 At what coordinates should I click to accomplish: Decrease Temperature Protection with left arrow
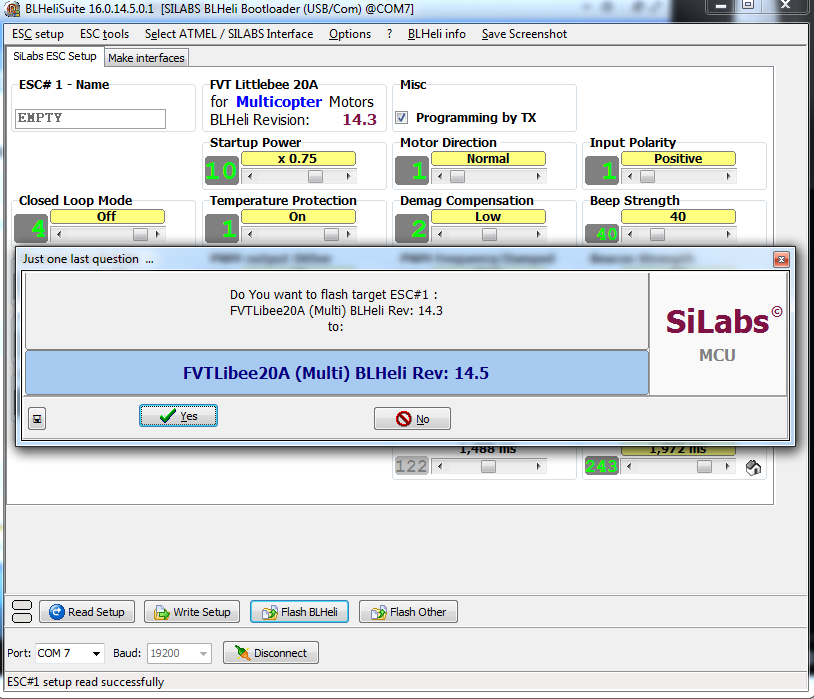pyautogui.click(x=250, y=234)
